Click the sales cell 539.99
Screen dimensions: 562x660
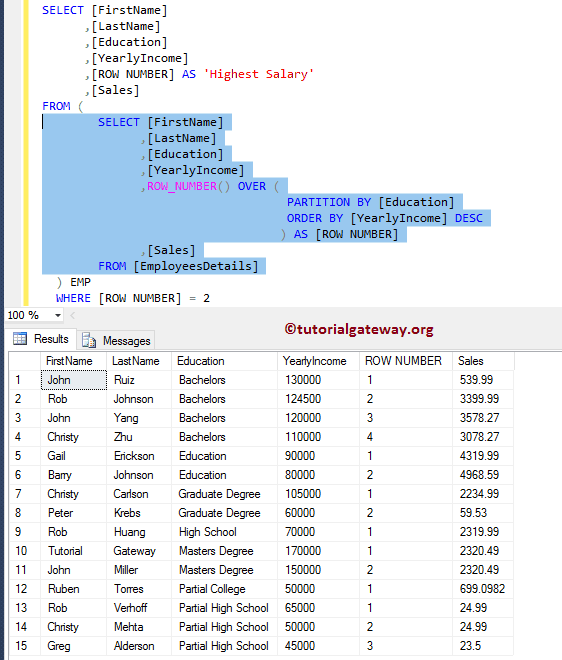[483, 380]
